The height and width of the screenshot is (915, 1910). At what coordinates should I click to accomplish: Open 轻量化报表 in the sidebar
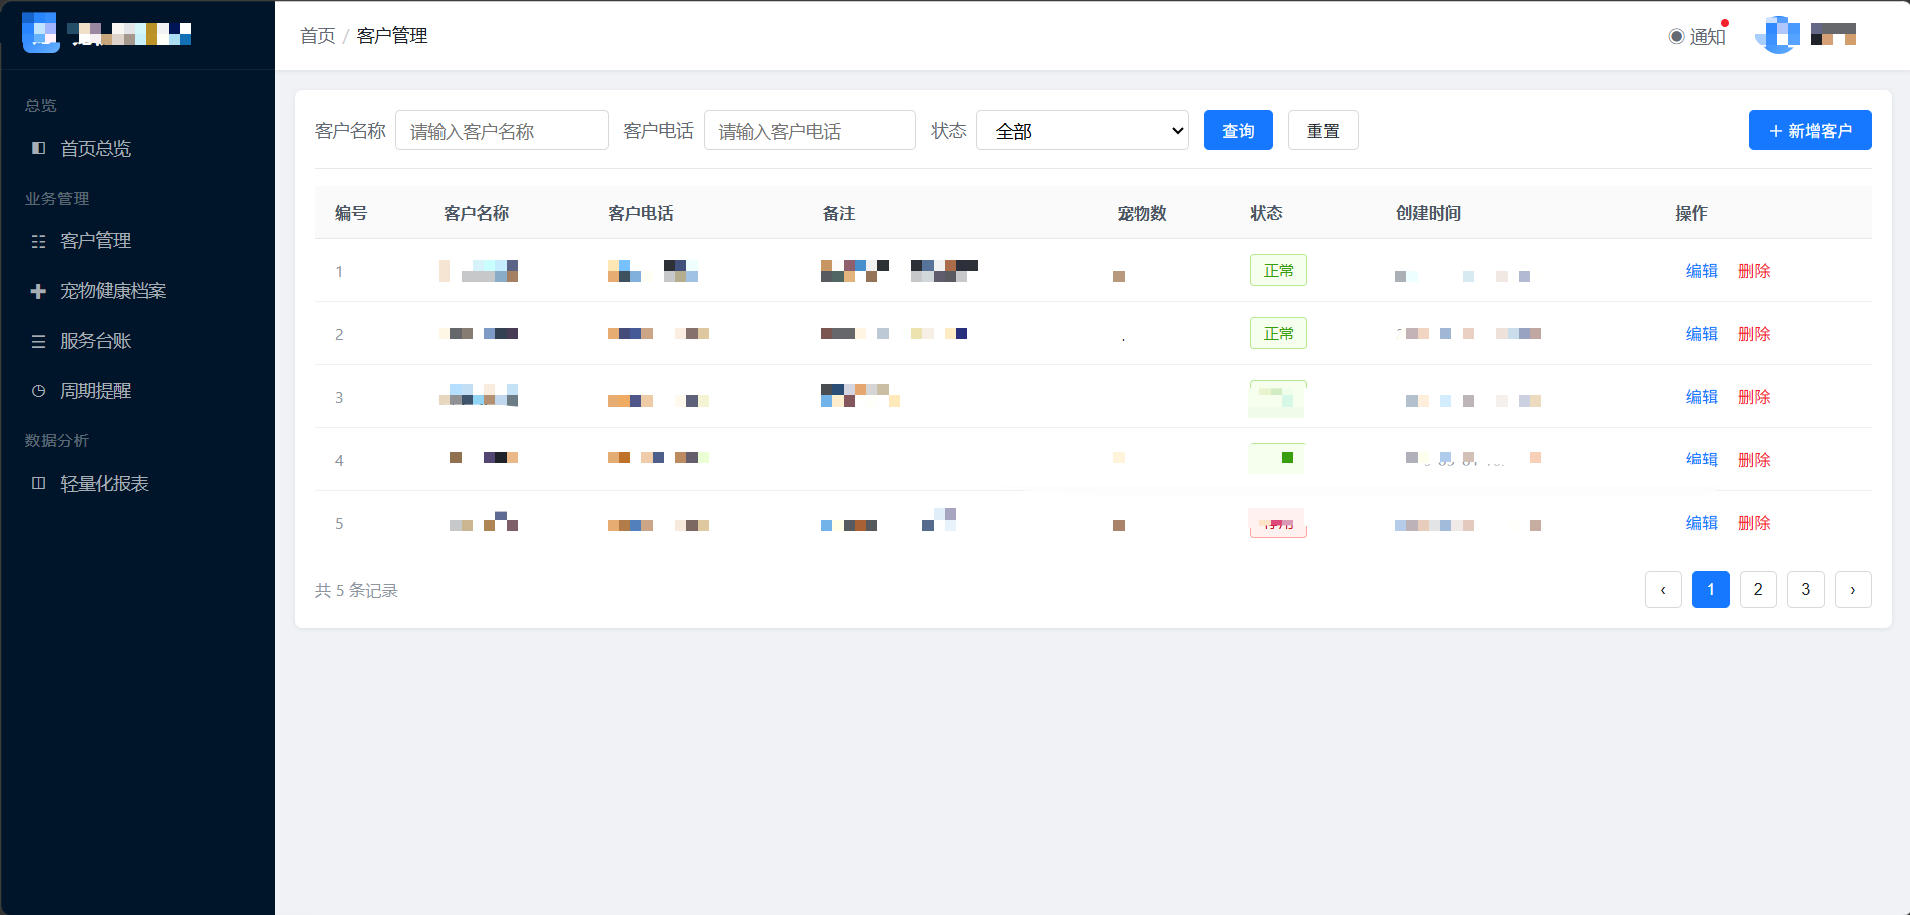(x=104, y=484)
